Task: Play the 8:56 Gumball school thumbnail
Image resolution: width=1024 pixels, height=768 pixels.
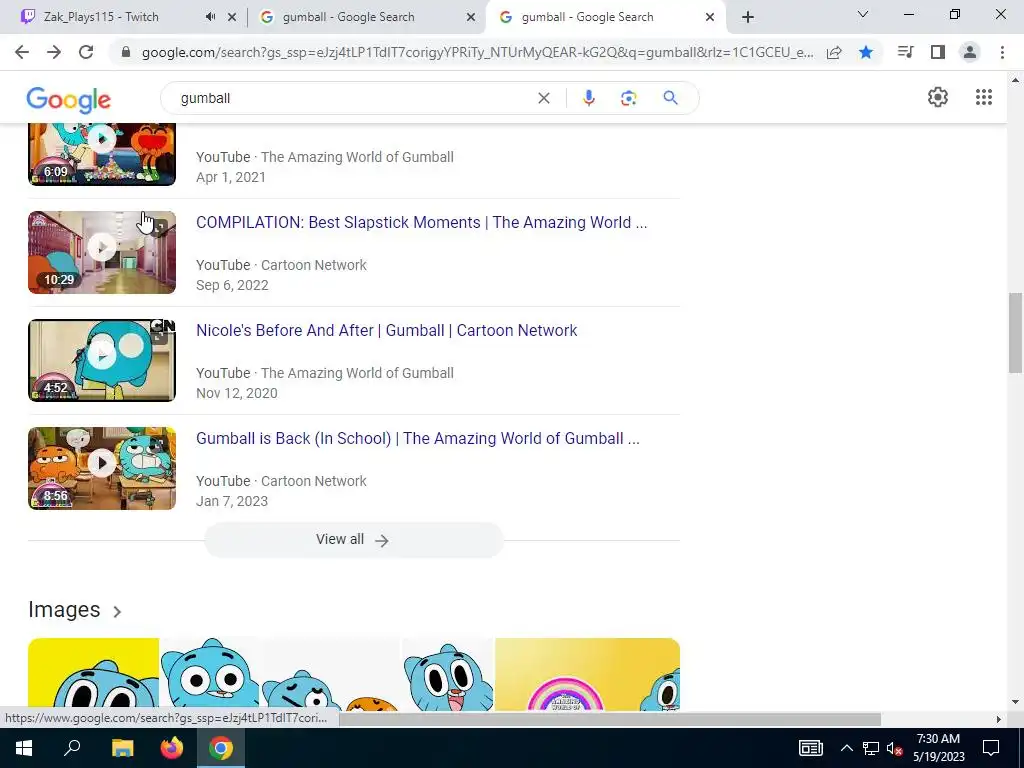Action: tap(102, 468)
